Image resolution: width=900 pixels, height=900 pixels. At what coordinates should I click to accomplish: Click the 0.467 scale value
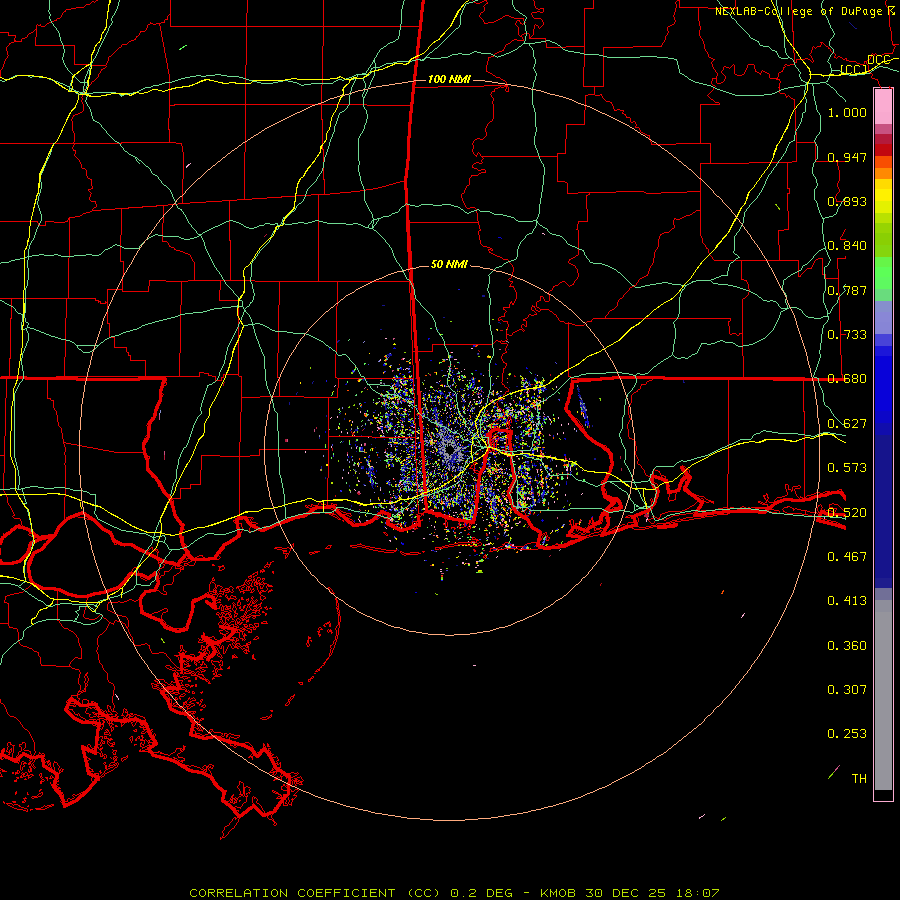point(847,557)
